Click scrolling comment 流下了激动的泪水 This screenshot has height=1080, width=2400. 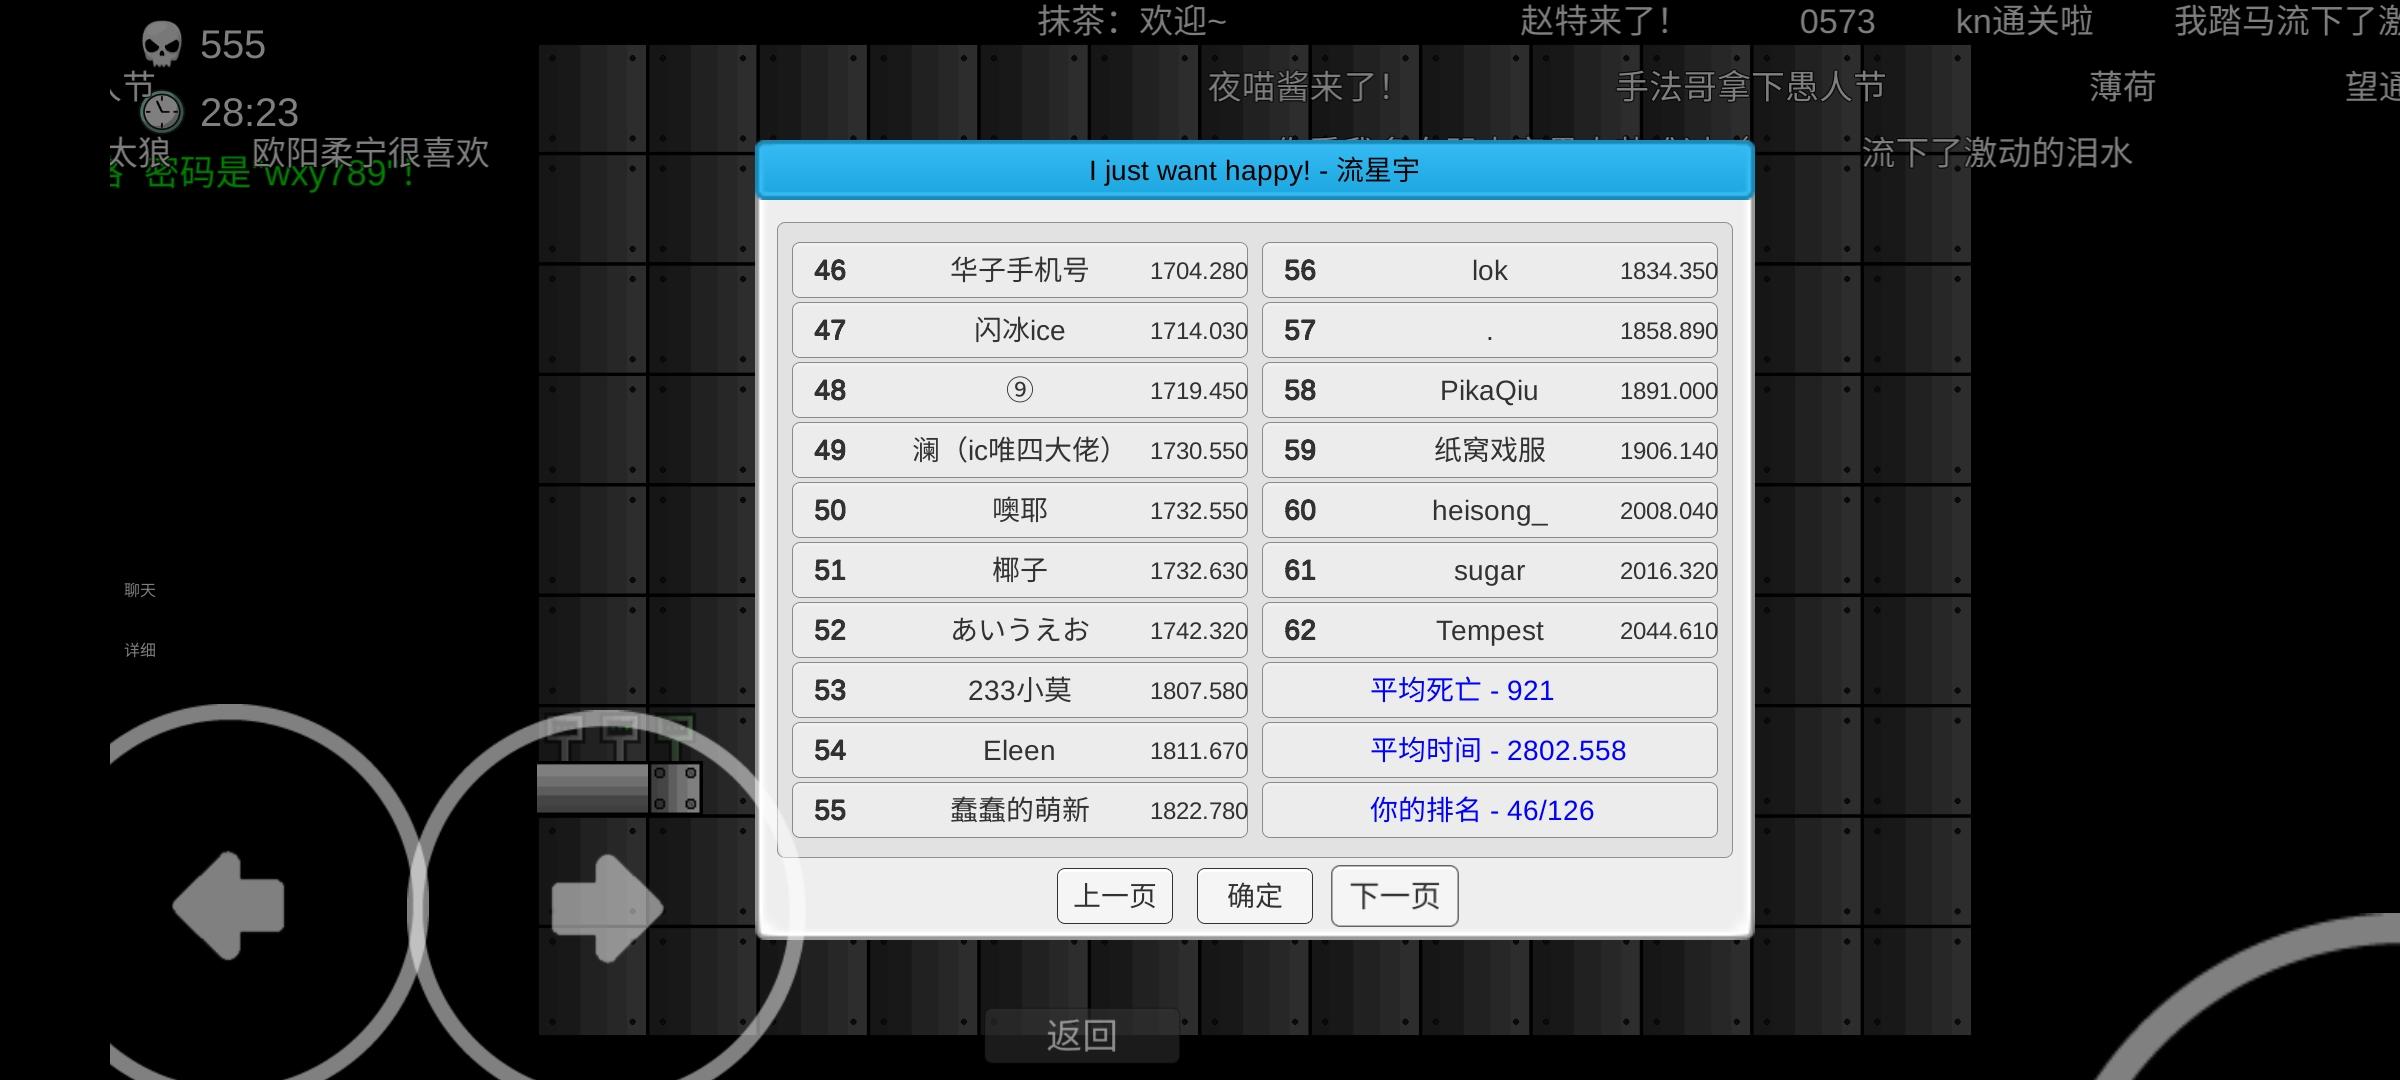(x=1996, y=153)
